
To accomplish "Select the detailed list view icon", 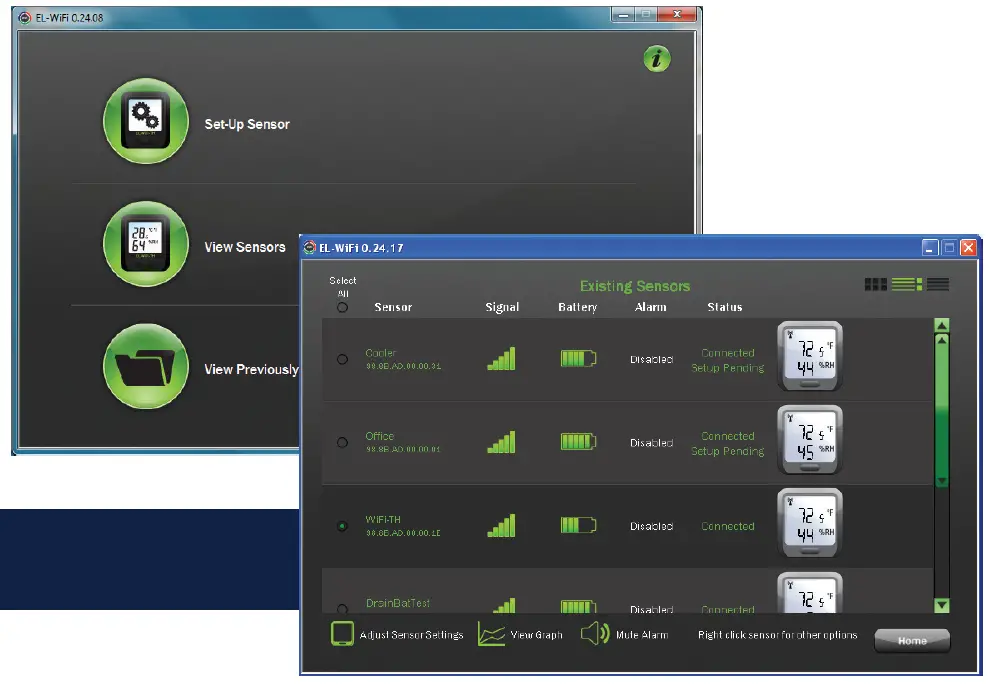I will (906, 284).
